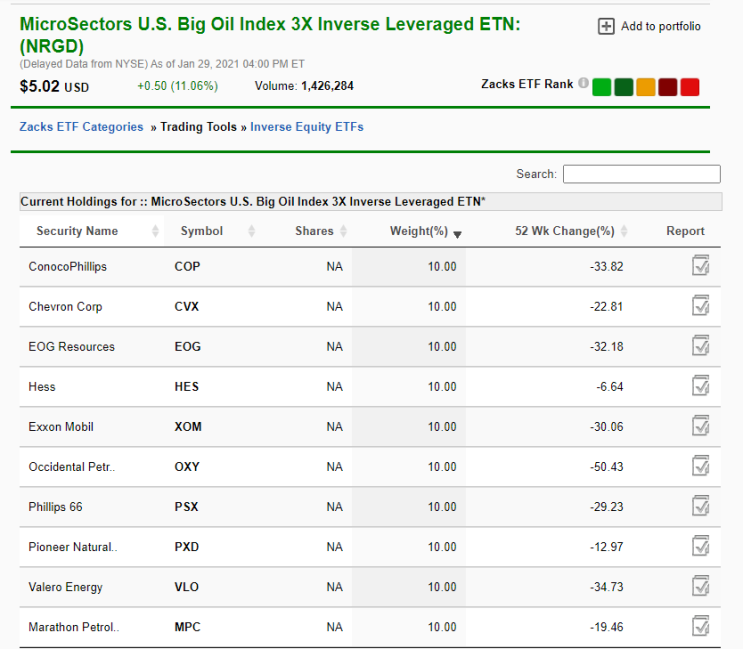Image resolution: width=743 pixels, height=649 pixels.
Task: Click the OXY ticker symbol
Action: click(187, 467)
